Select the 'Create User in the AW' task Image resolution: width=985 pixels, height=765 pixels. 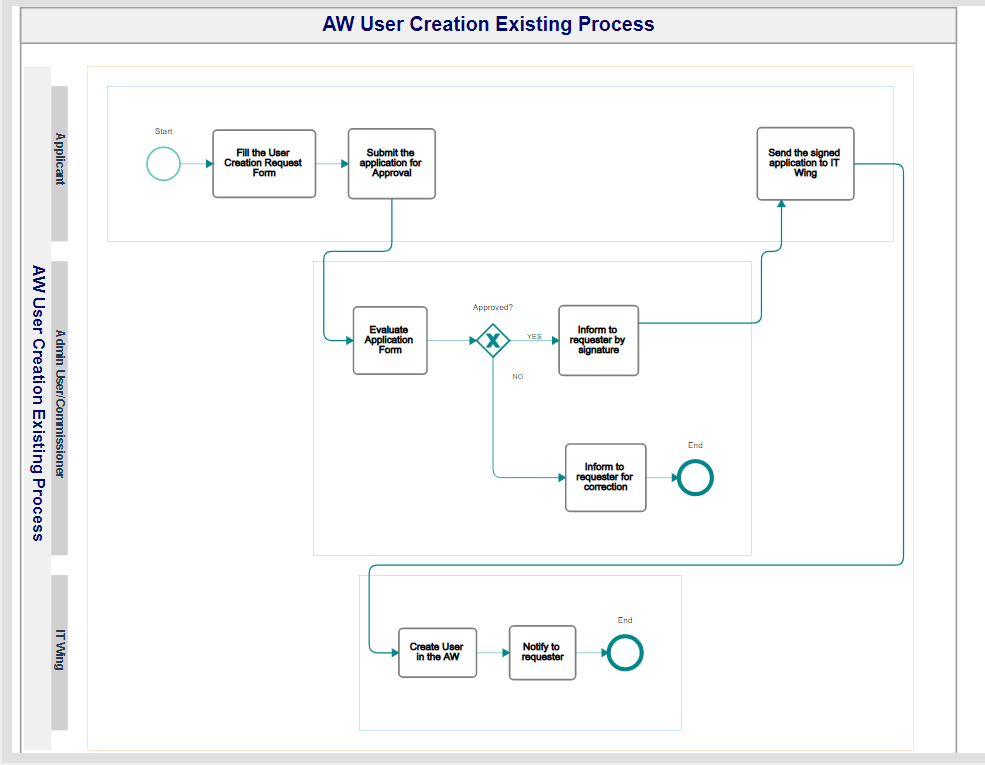tap(437, 653)
